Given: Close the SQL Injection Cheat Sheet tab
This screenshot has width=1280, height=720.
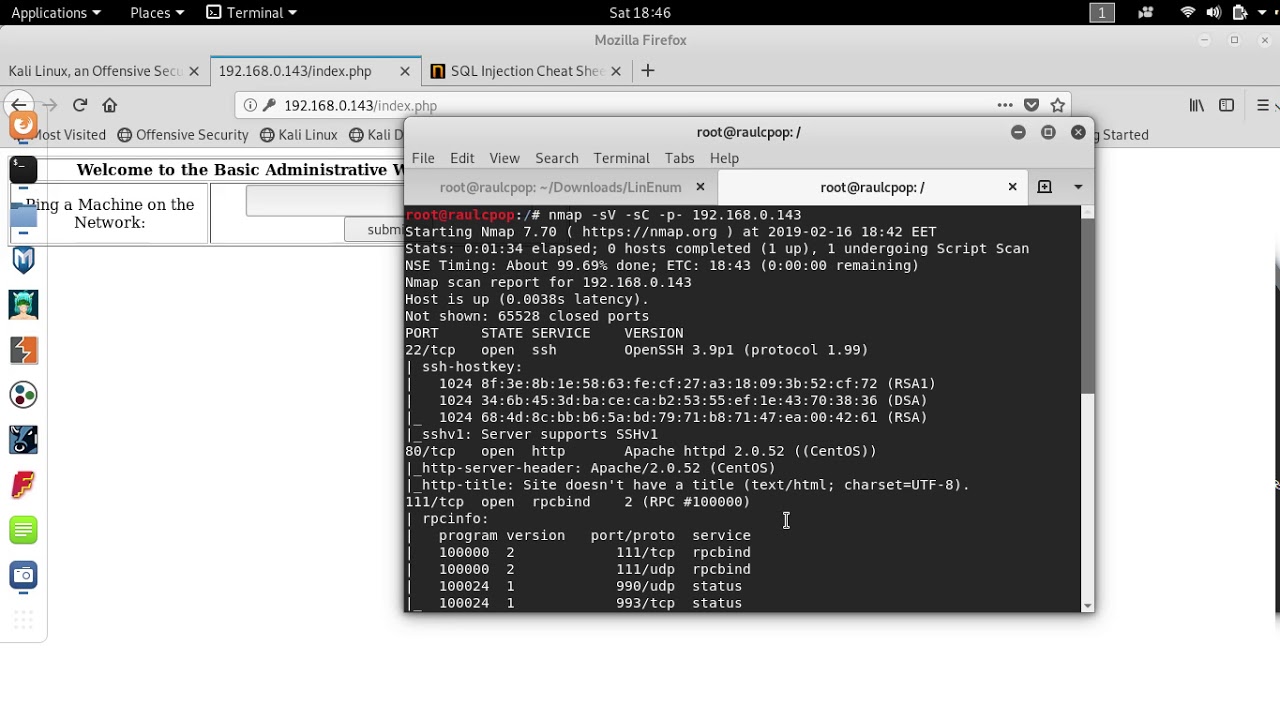Looking at the screenshot, I should [616, 71].
